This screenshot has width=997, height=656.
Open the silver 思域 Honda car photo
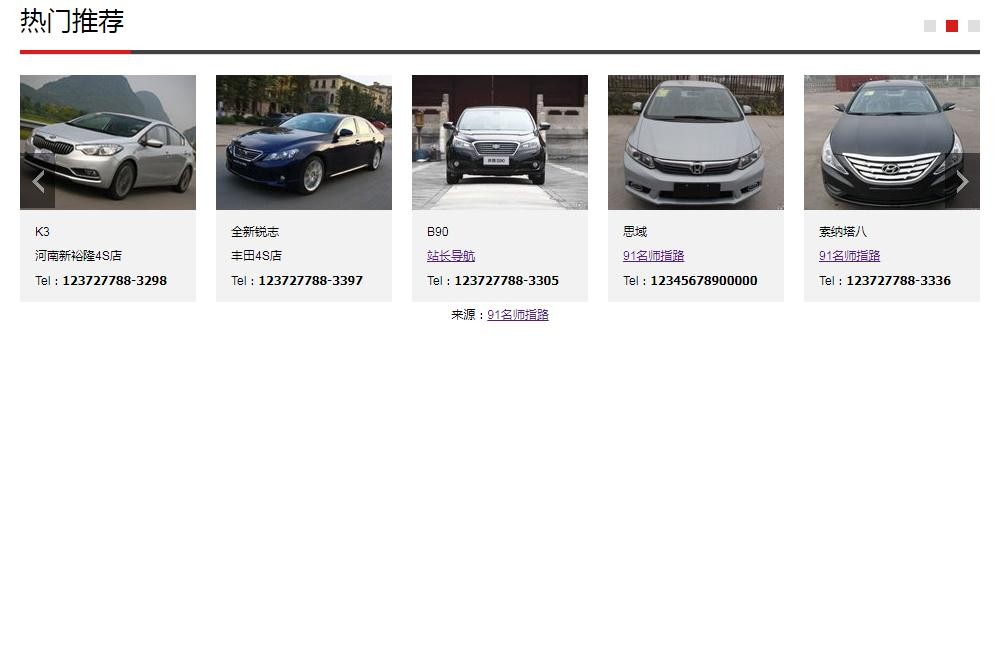click(696, 142)
